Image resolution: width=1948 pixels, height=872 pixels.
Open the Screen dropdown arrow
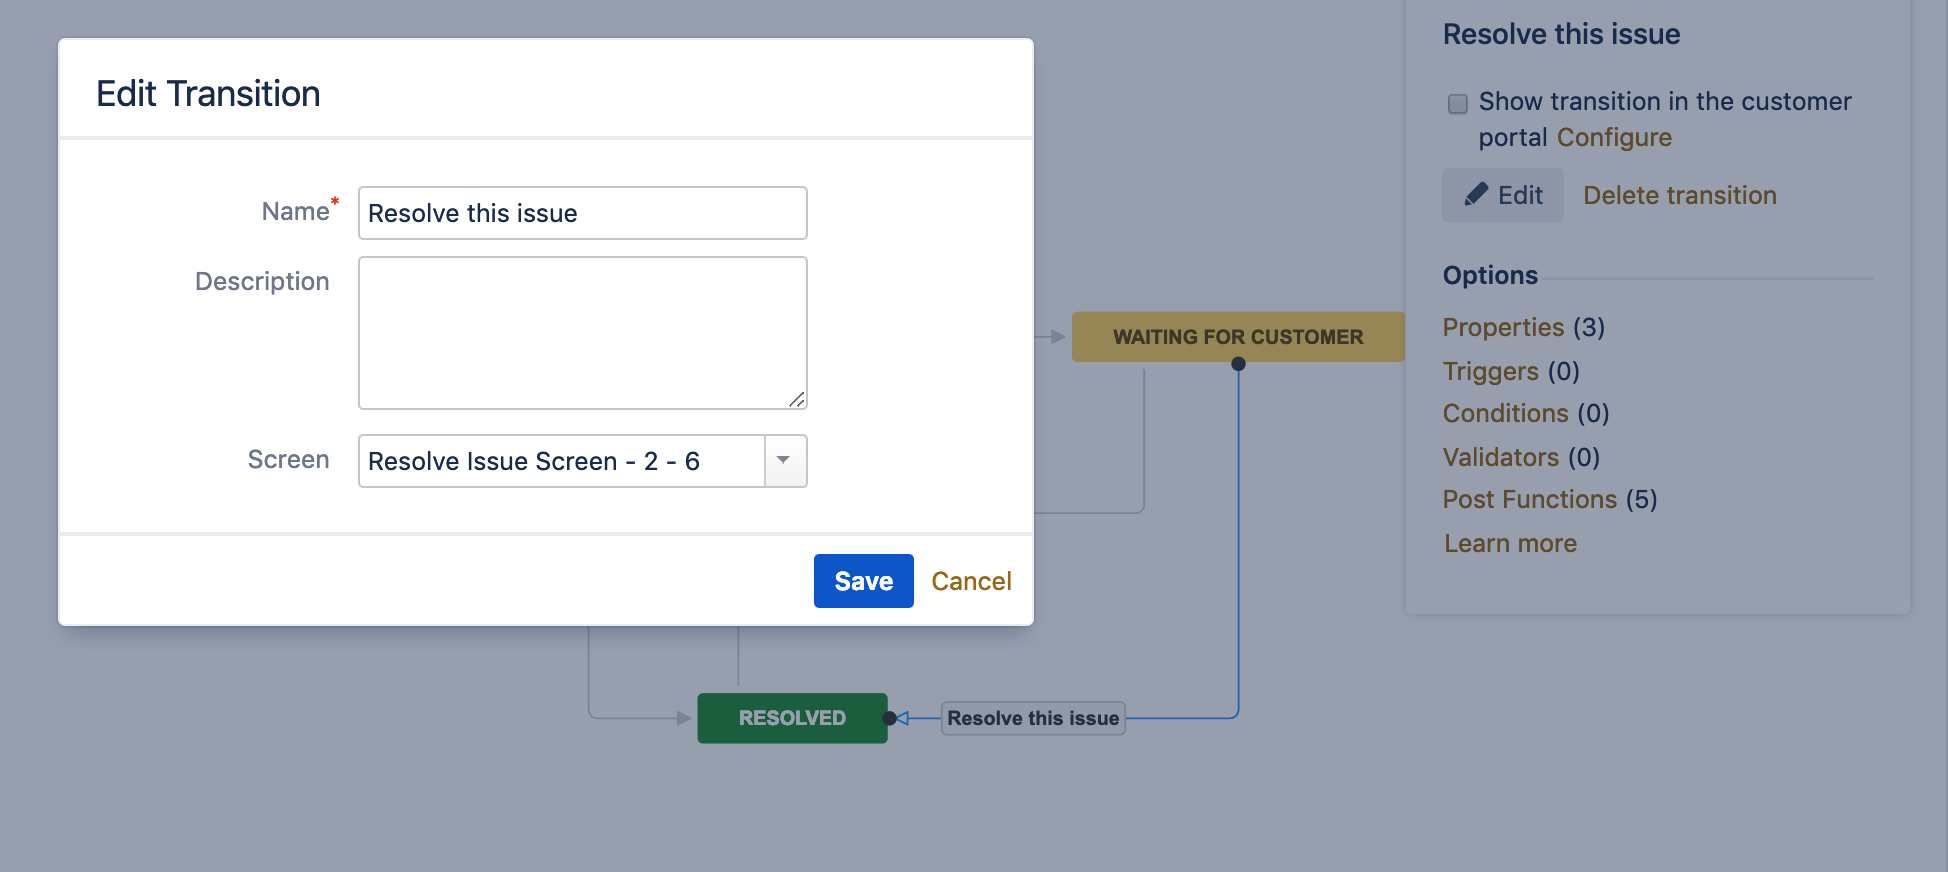click(785, 461)
